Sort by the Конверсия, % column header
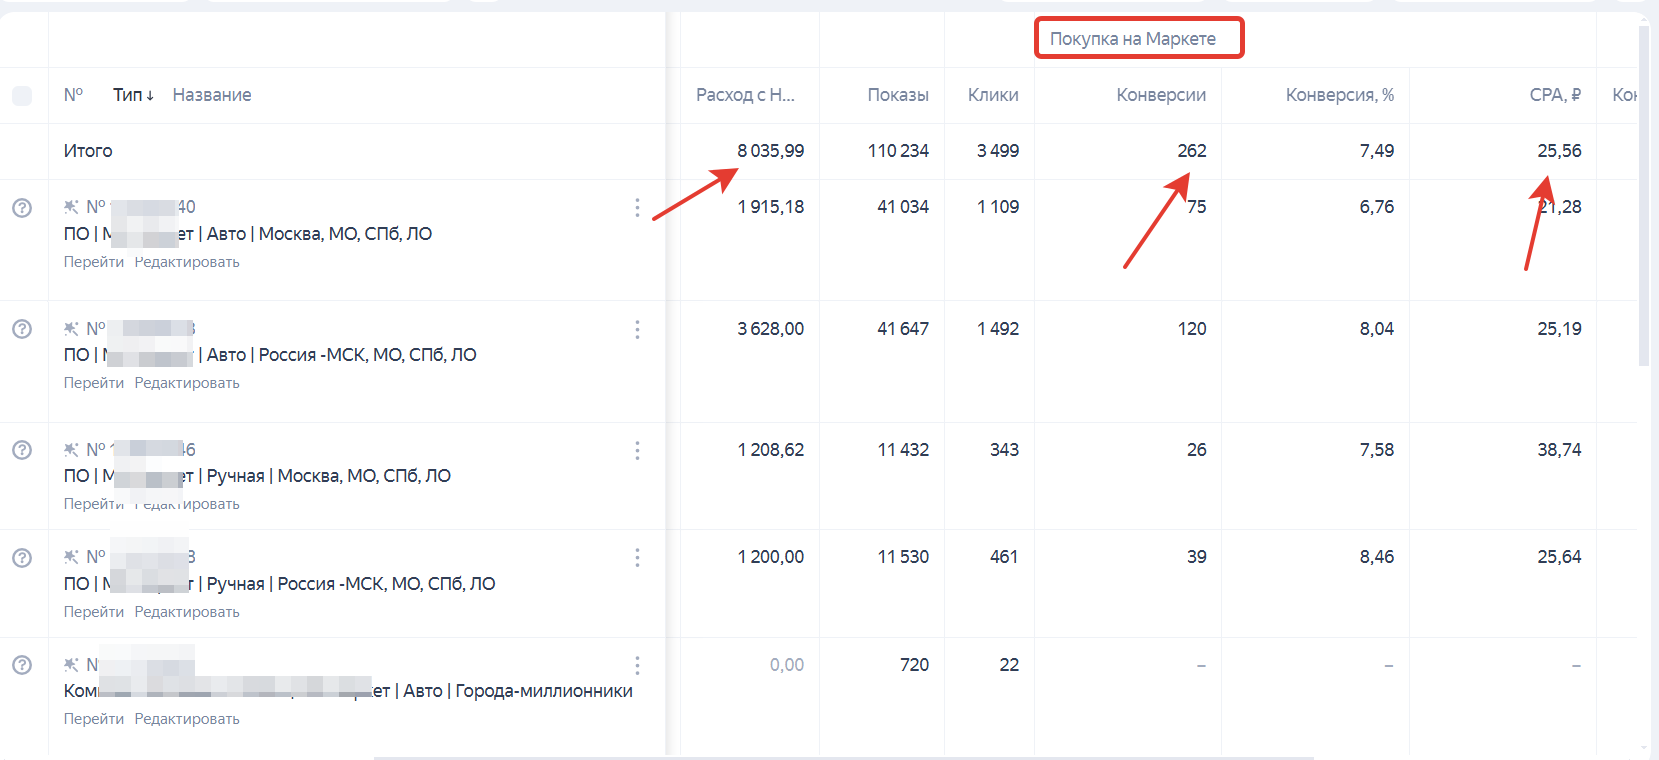1659x760 pixels. [1340, 95]
